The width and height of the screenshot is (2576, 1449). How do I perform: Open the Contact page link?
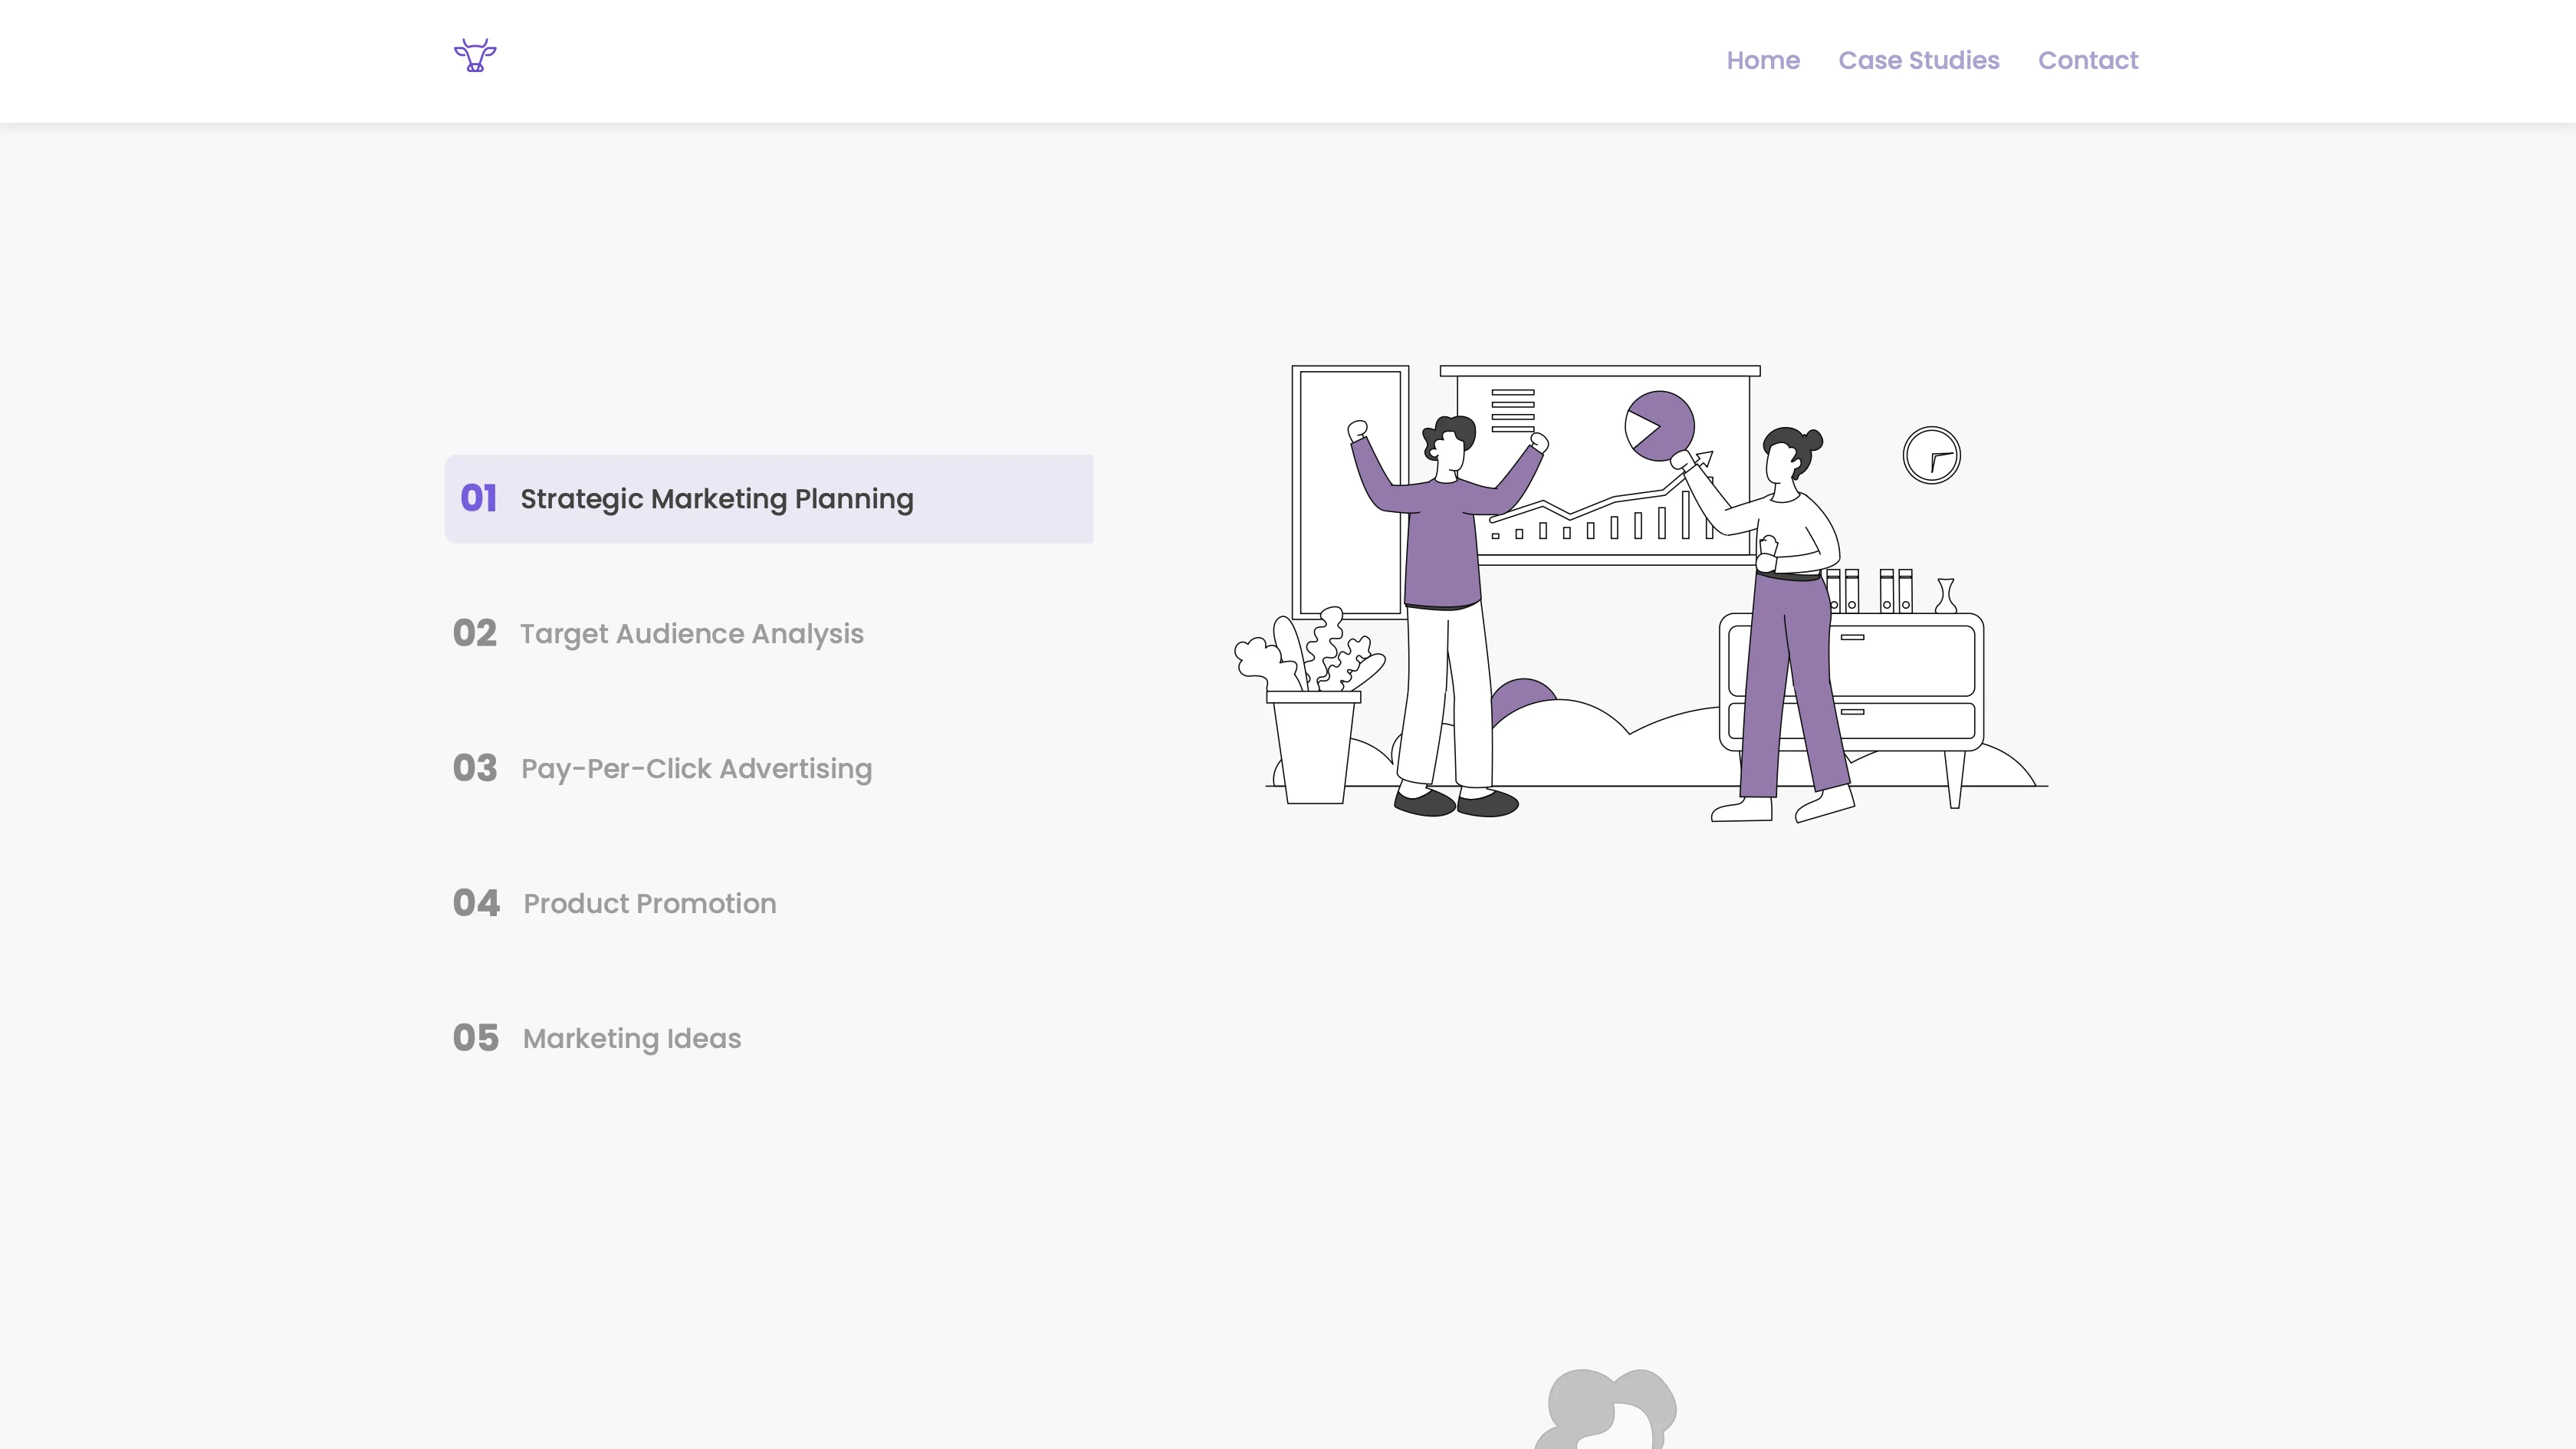coord(2088,61)
